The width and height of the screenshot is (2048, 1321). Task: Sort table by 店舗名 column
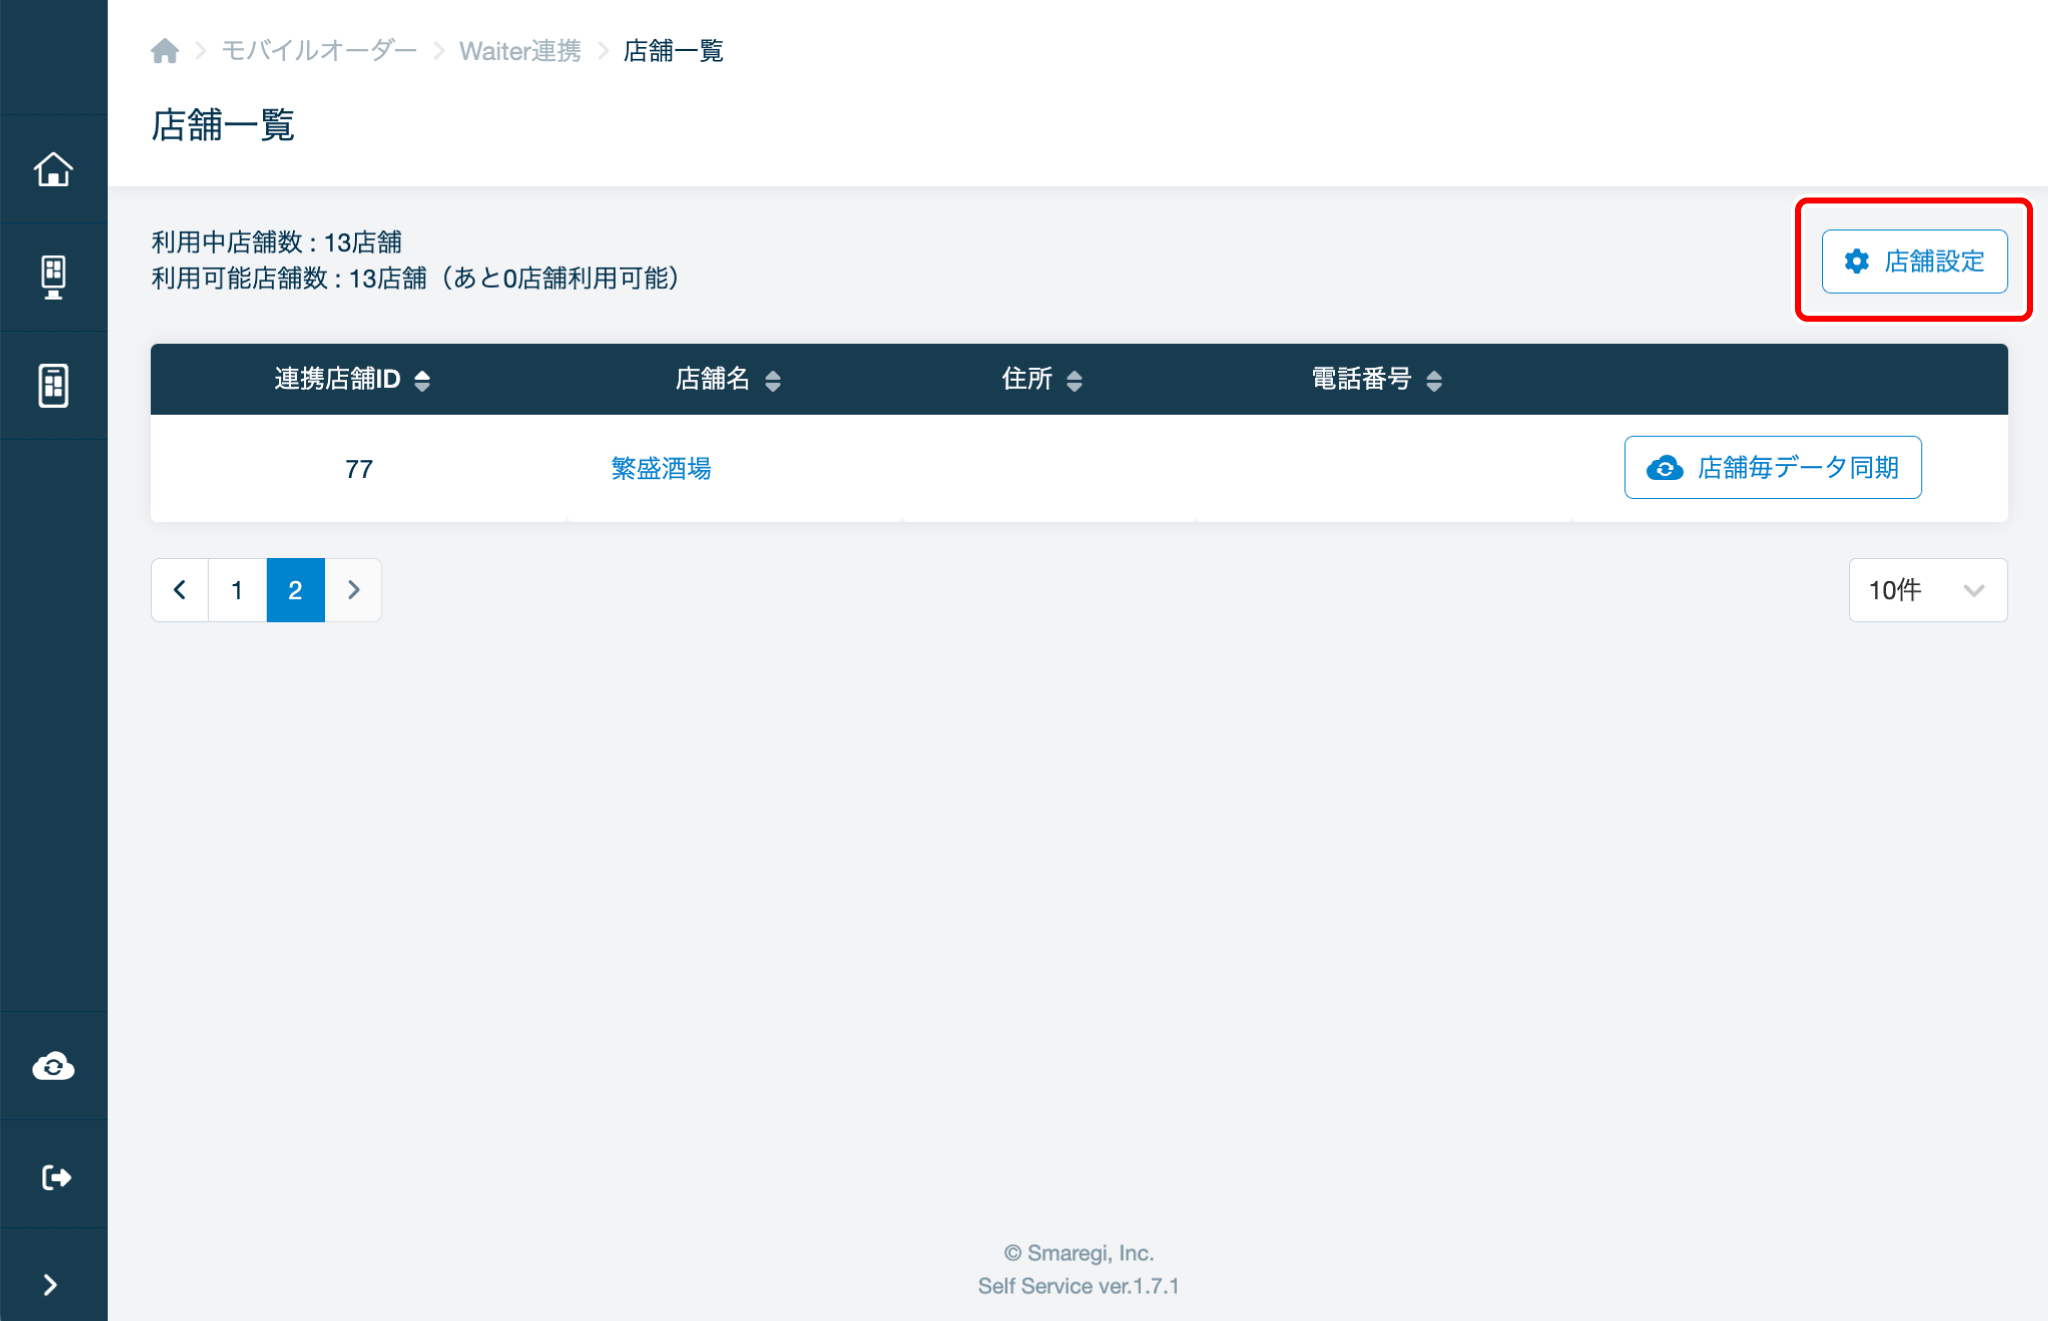pos(727,379)
